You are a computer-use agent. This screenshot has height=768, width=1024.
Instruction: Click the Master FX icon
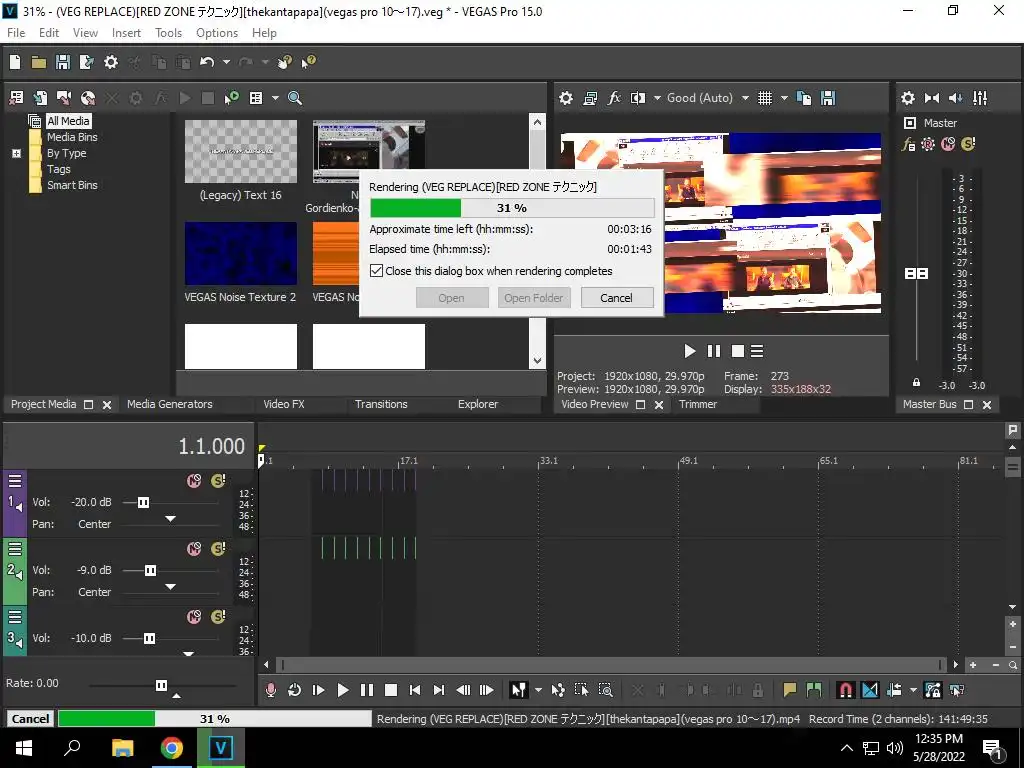click(x=908, y=144)
